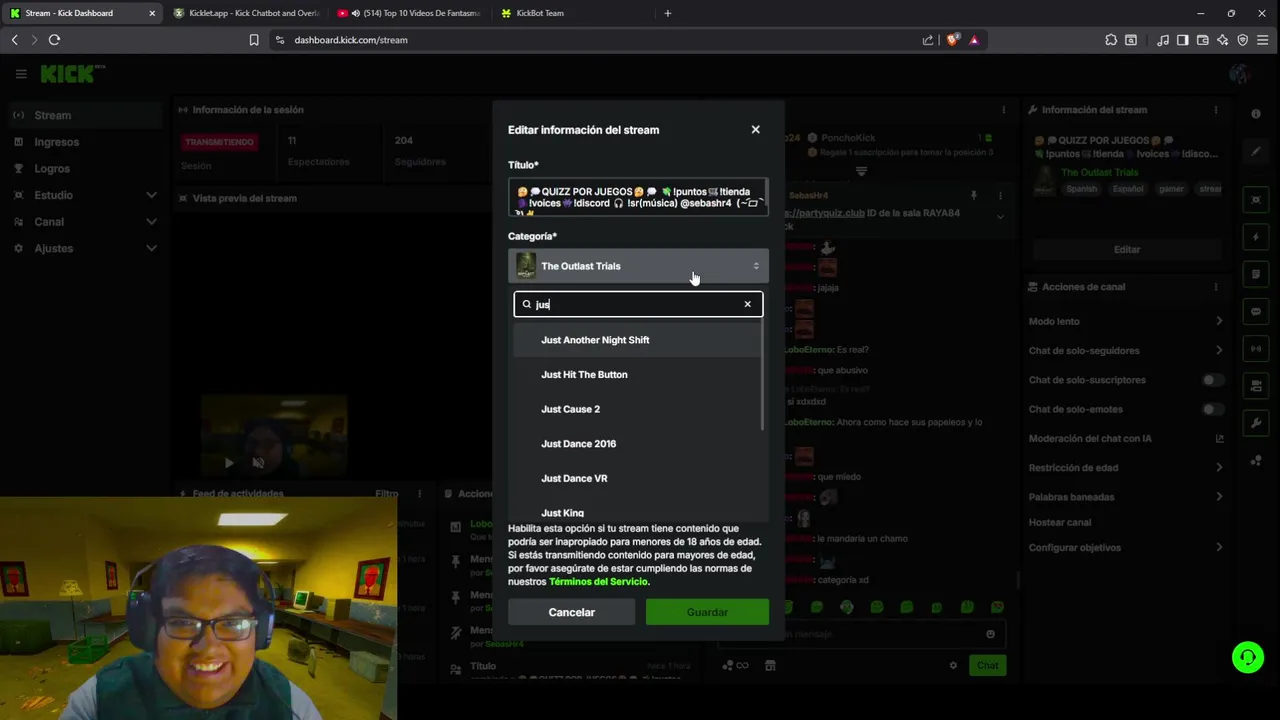Click the stream title text box
The height and width of the screenshot is (720, 1280).
638,197
